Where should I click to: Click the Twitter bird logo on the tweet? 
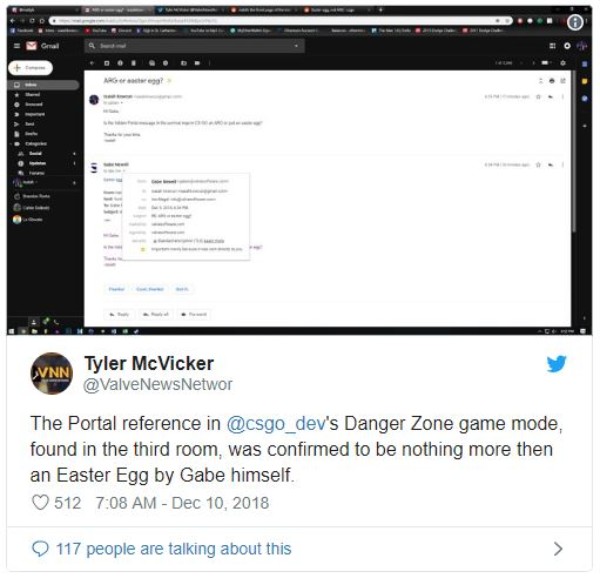tap(556, 363)
